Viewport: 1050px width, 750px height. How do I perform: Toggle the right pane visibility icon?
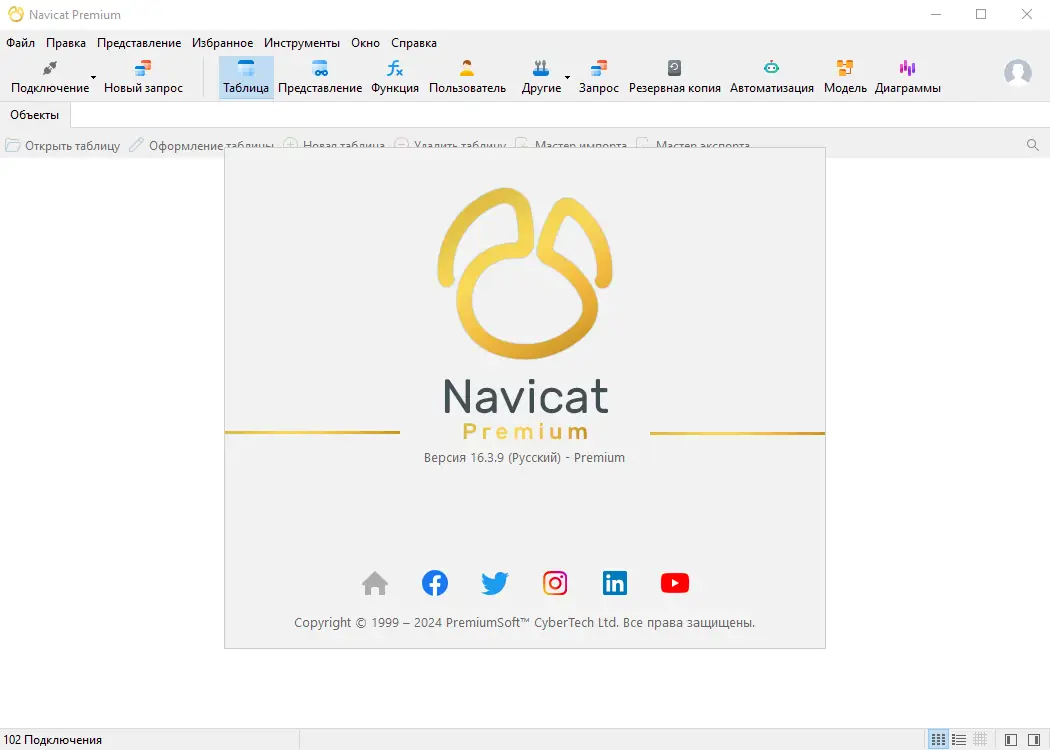1034,740
